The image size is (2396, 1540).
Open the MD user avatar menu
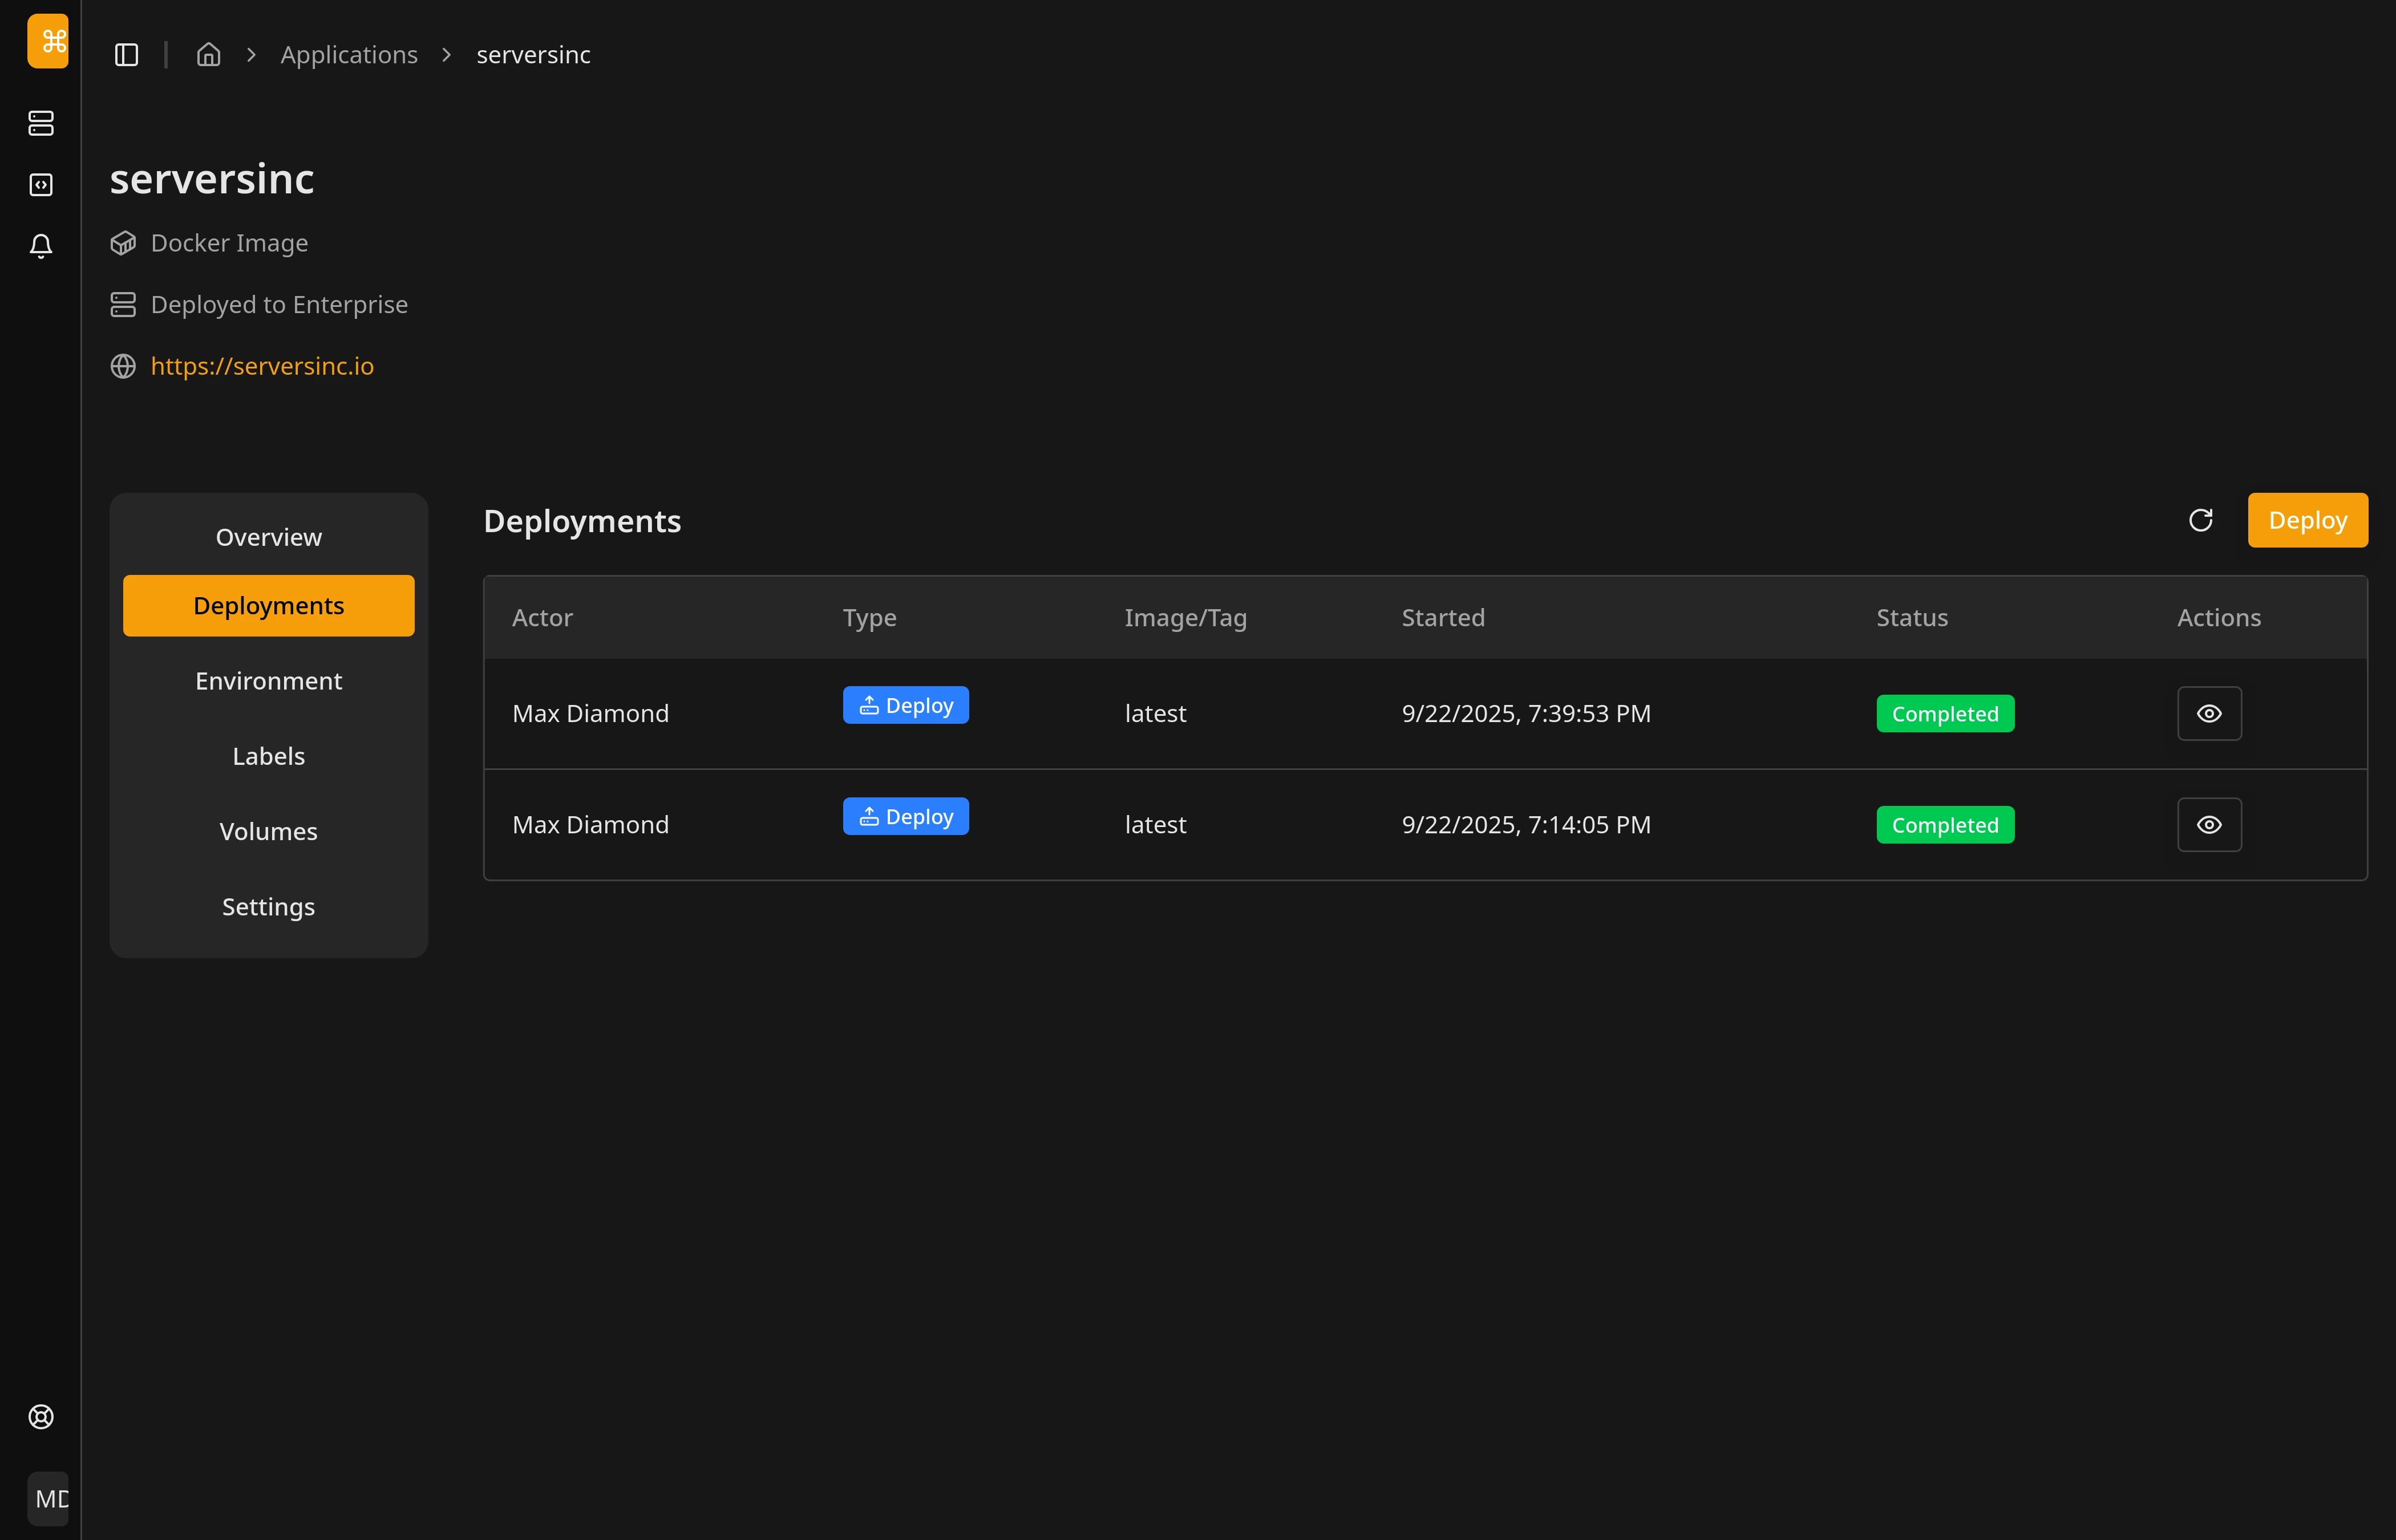point(48,1498)
